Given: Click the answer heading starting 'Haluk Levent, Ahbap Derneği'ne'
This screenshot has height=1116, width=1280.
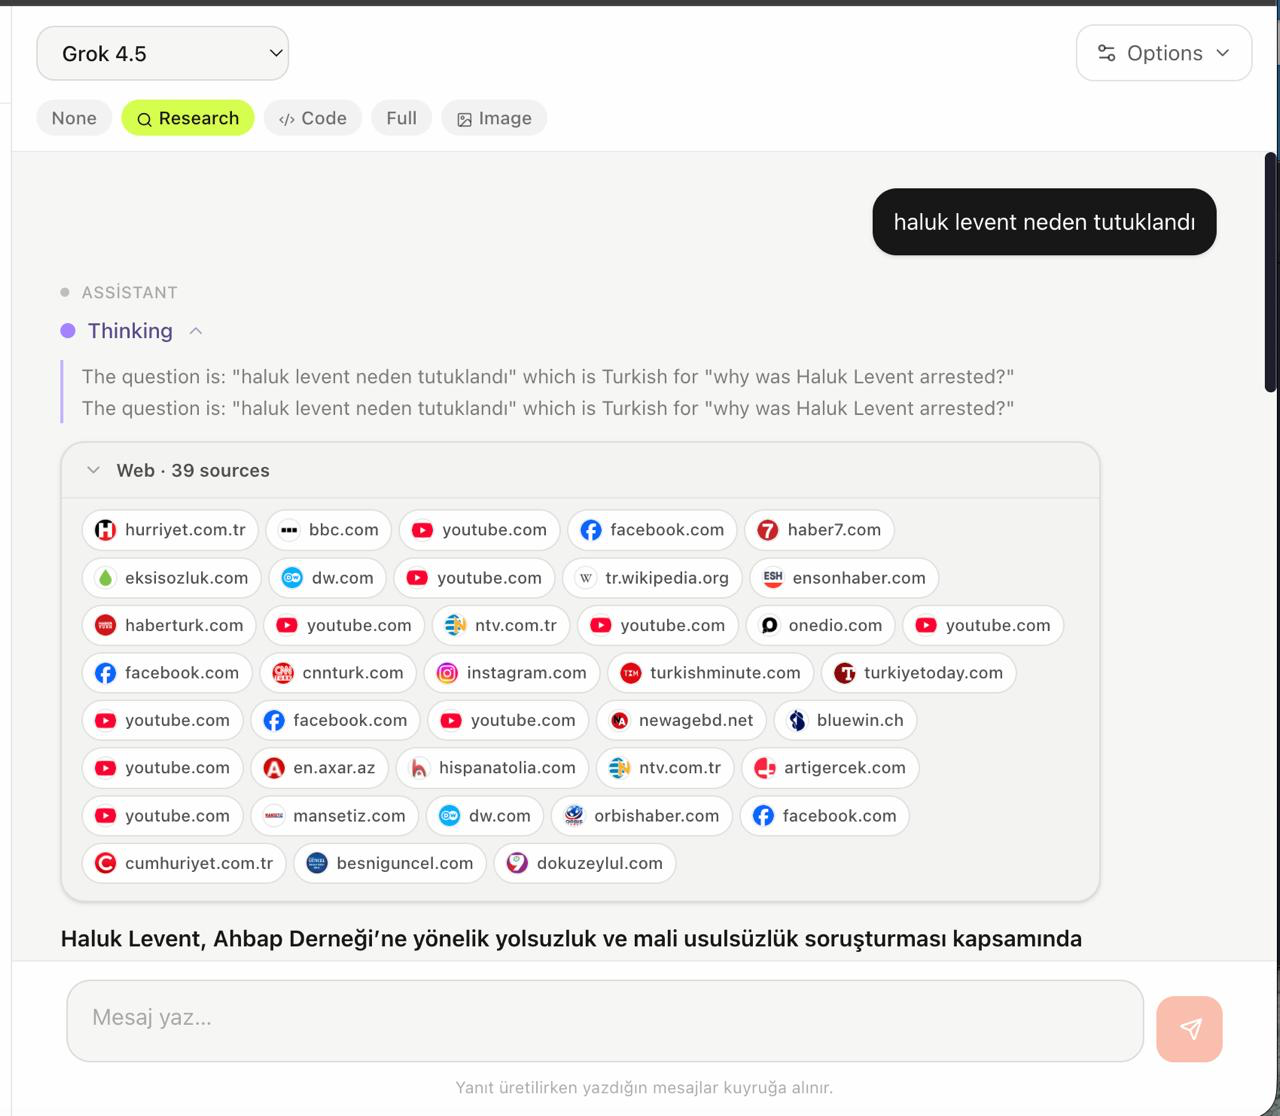Looking at the screenshot, I should [x=571, y=939].
